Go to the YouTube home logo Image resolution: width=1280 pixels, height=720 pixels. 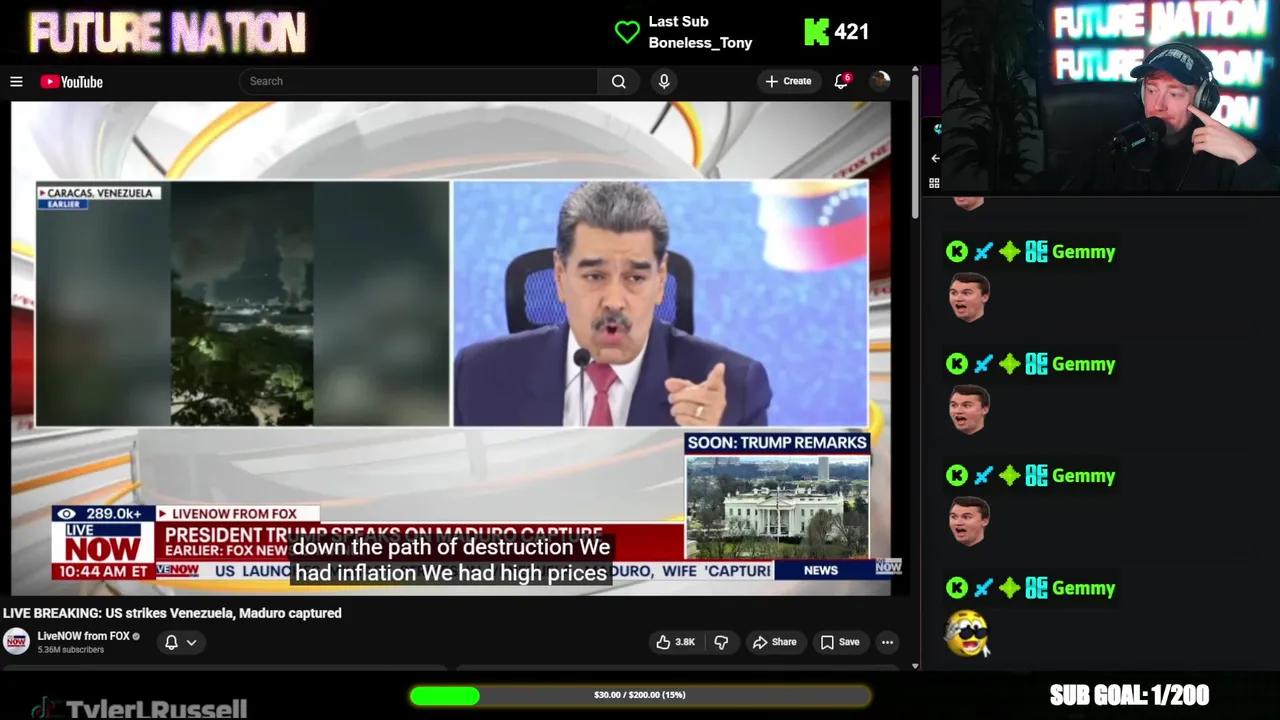click(71, 82)
